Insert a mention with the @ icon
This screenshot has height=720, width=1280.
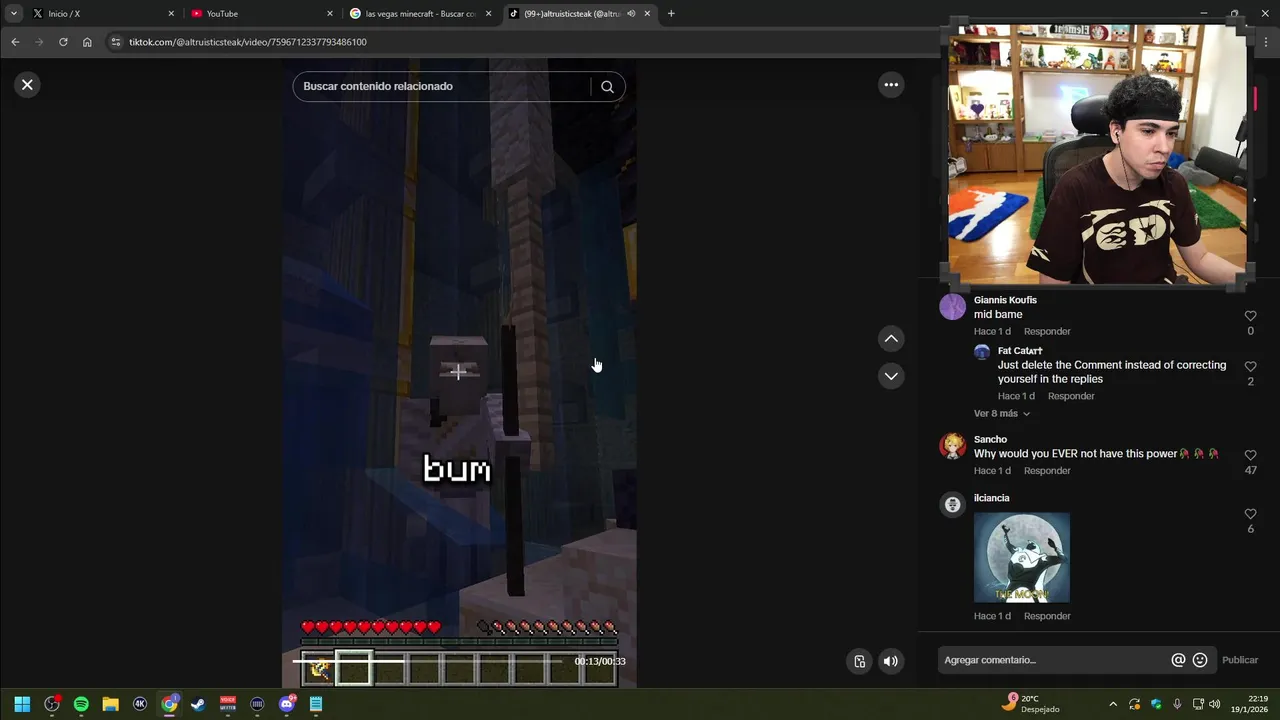(x=1178, y=660)
